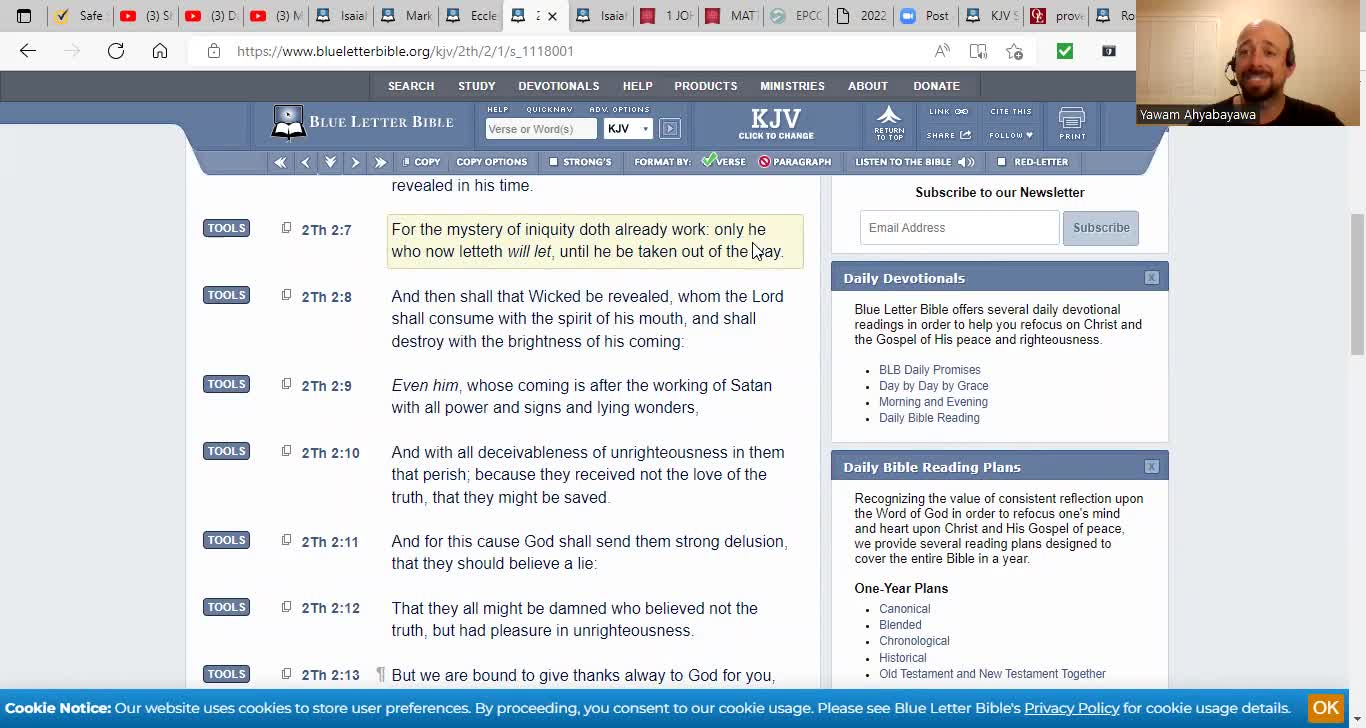Go to previous chapter left arrow
Viewport: 1366px width, 728px height.
pyautogui.click(x=306, y=162)
